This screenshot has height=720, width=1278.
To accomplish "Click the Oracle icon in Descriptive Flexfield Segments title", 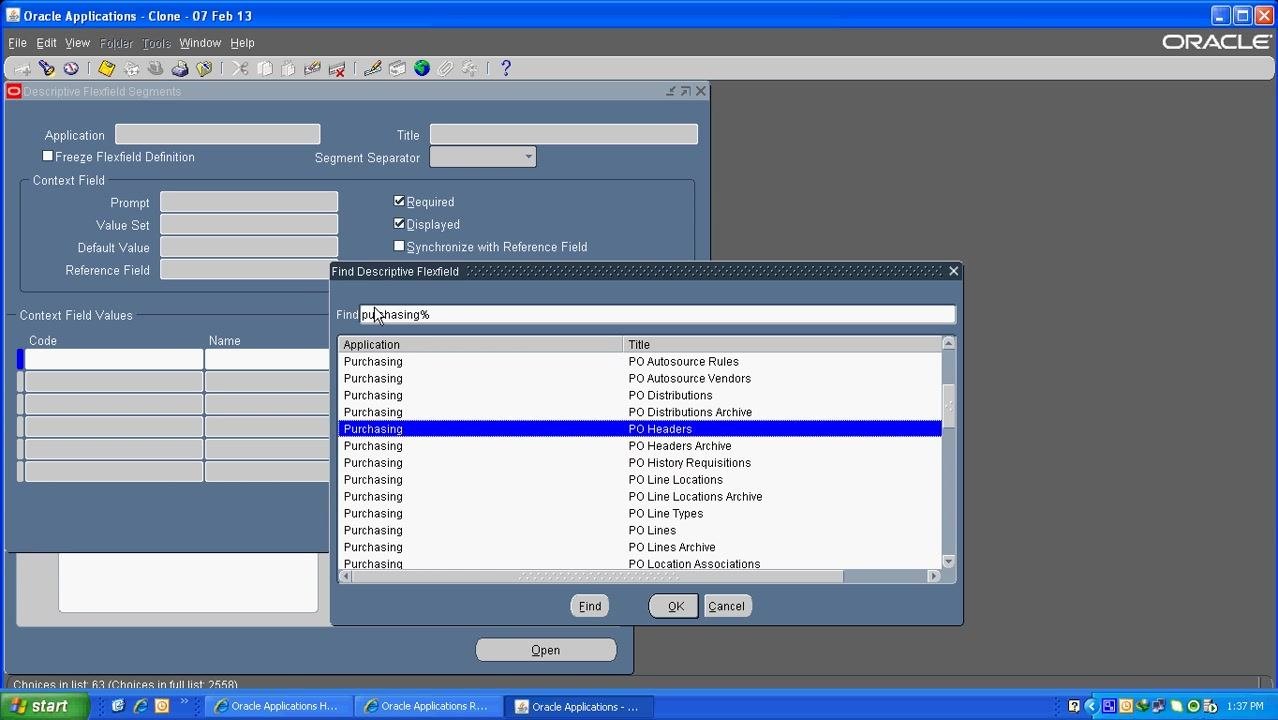I will click(13, 91).
